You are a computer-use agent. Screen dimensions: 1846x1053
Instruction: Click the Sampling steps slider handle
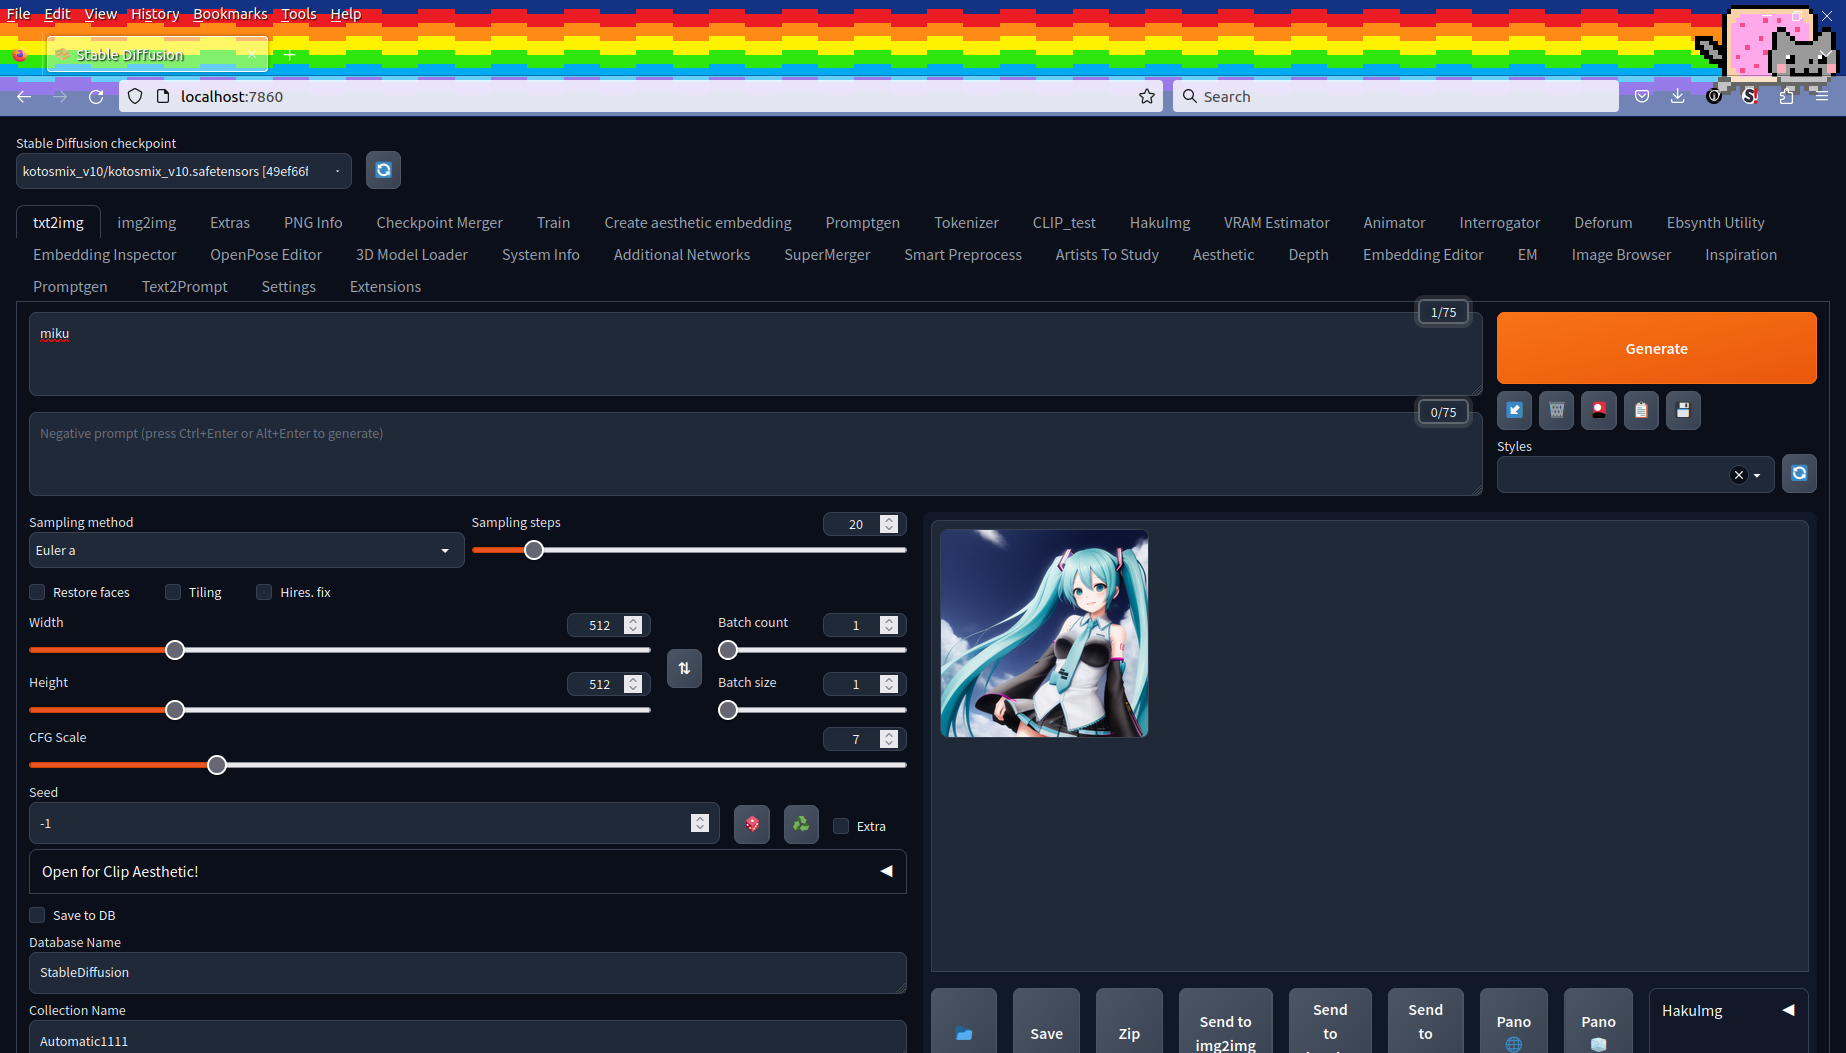point(534,550)
